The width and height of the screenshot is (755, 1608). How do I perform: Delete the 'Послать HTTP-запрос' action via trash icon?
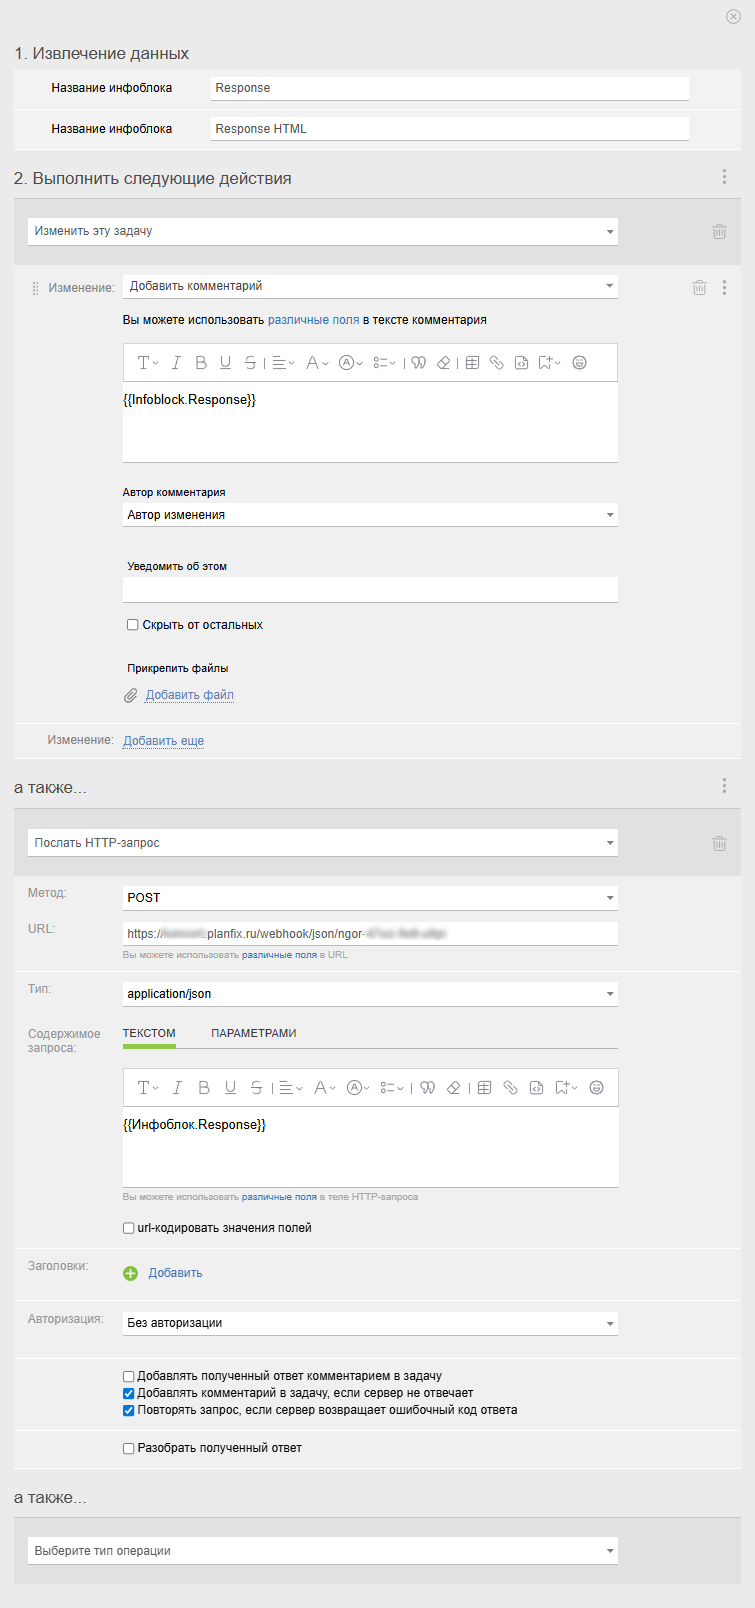pos(719,843)
